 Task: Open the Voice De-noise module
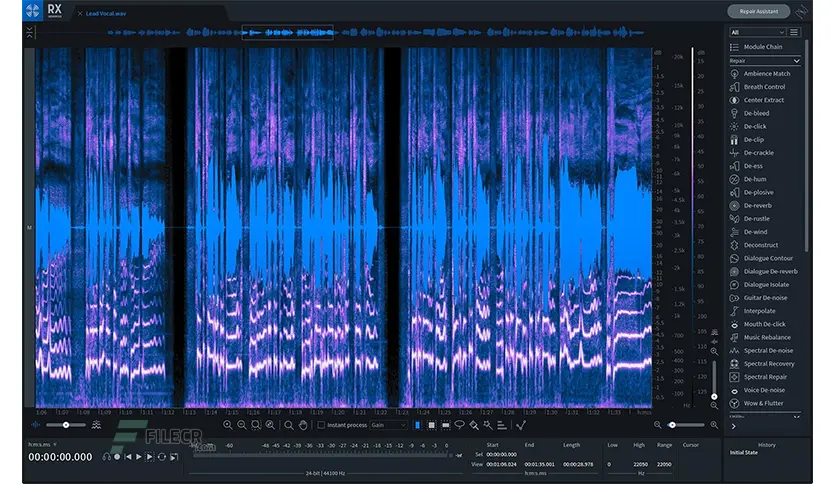click(764, 390)
